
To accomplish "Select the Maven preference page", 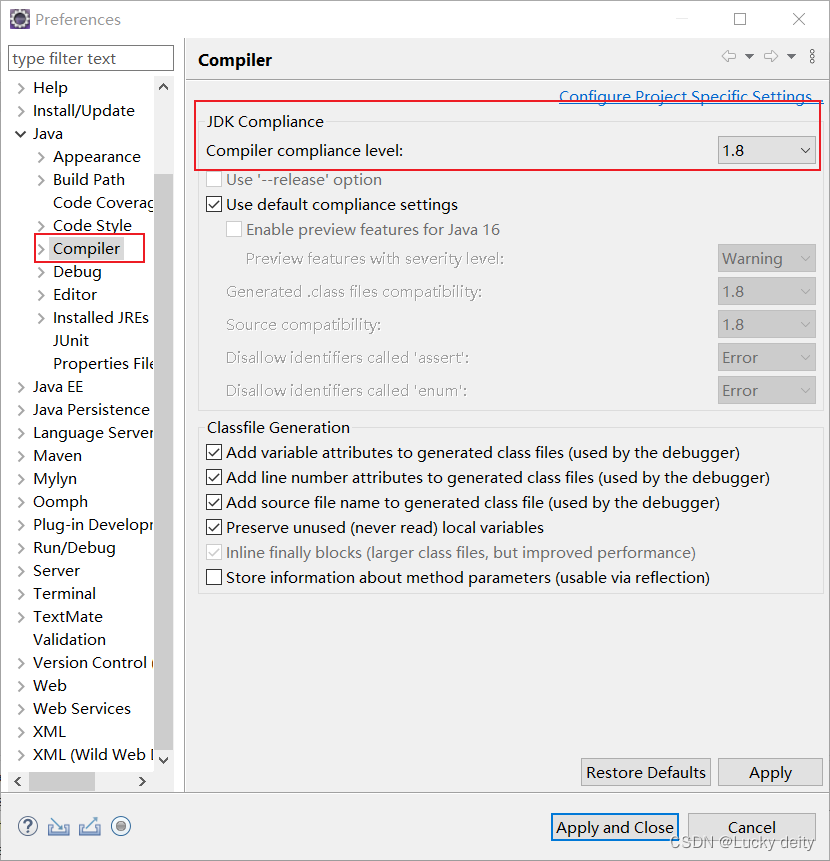I will [x=57, y=455].
